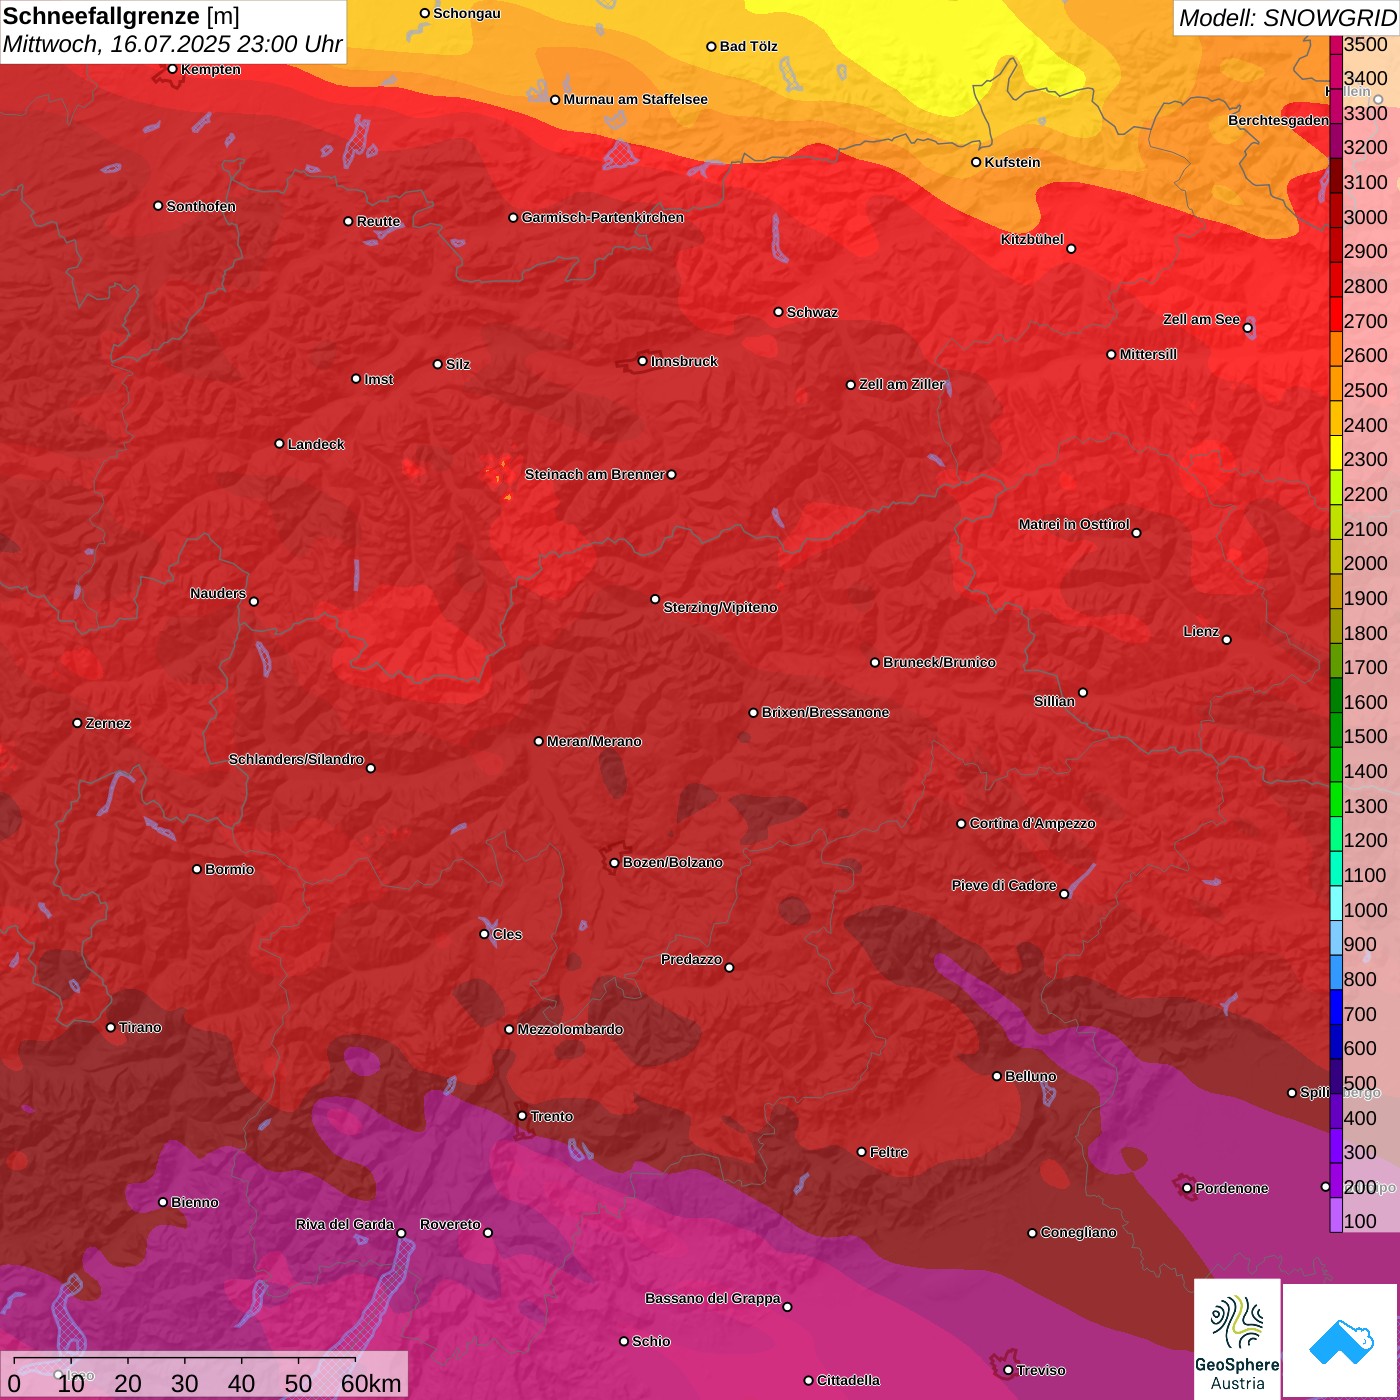Click the Schwaz location dot

click(779, 312)
